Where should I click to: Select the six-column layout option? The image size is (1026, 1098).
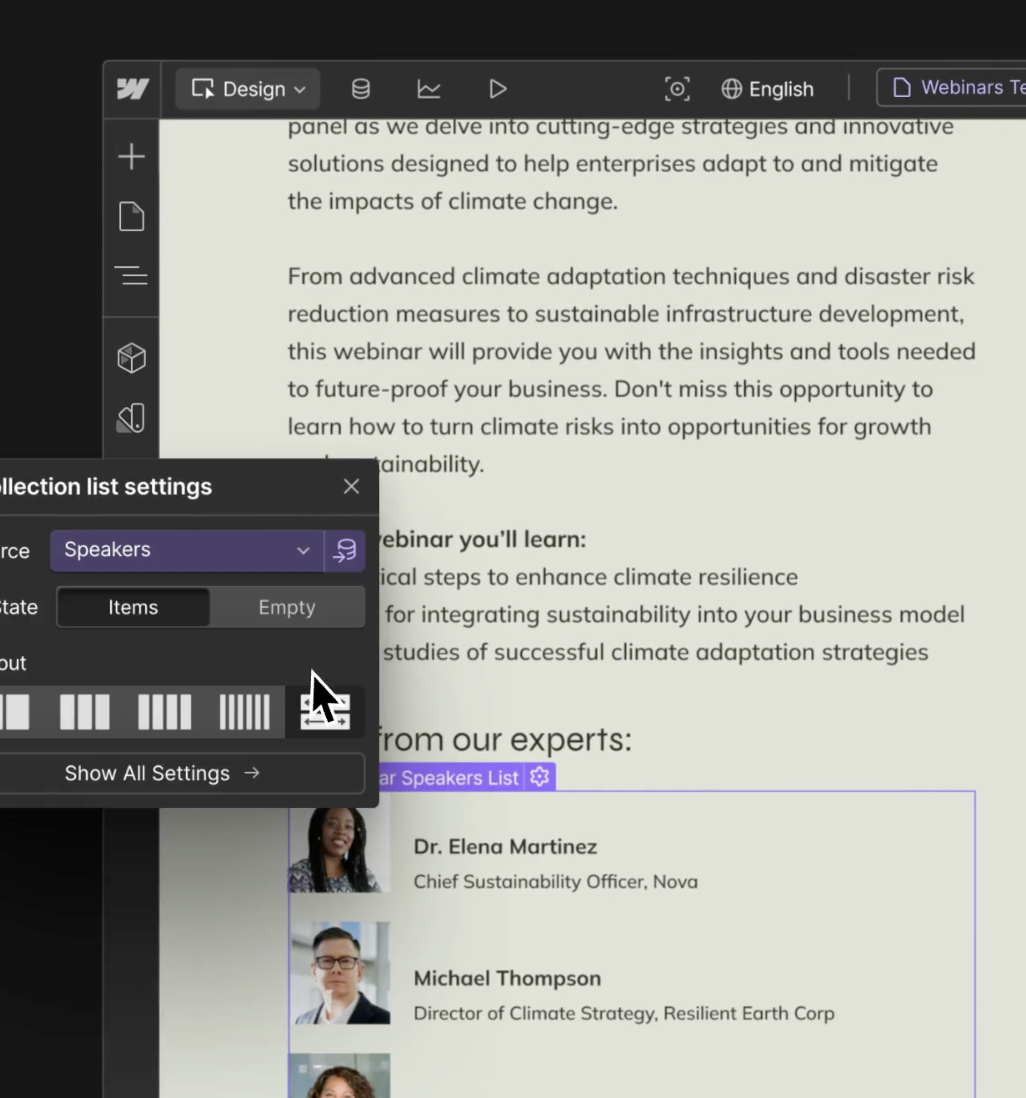pyautogui.click(x=244, y=712)
